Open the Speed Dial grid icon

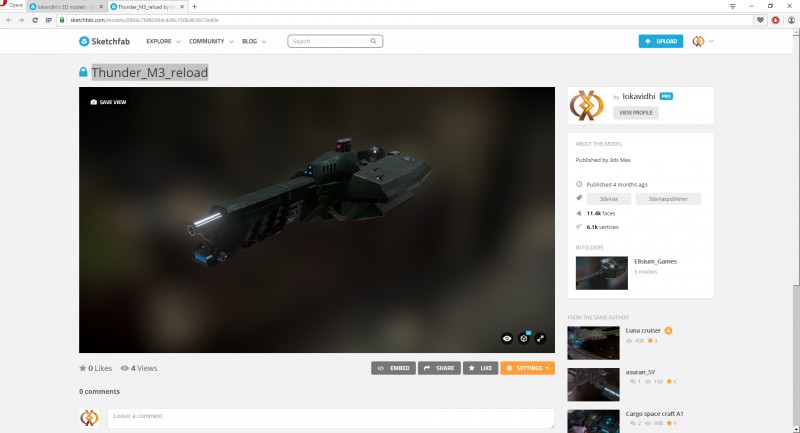pyautogui.click(x=48, y=20)
